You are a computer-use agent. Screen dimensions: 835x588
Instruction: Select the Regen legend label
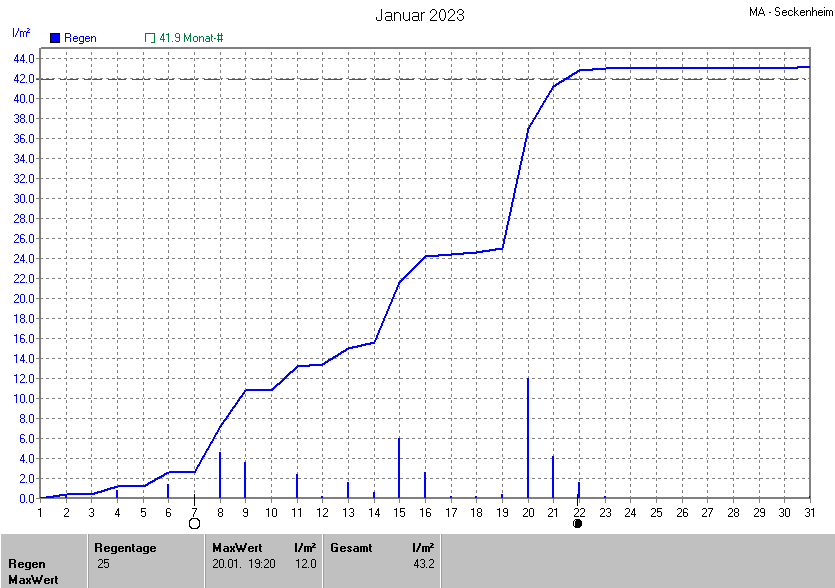80,38
